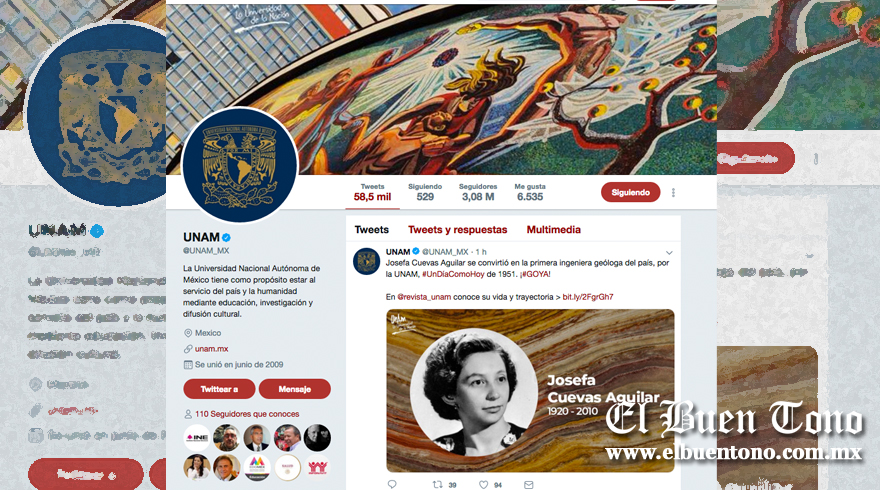Screen dimensions: 880x490
Task: Open the Josefa Cuevas Aguilar tweet image
Action: click(x=530, y=391)
